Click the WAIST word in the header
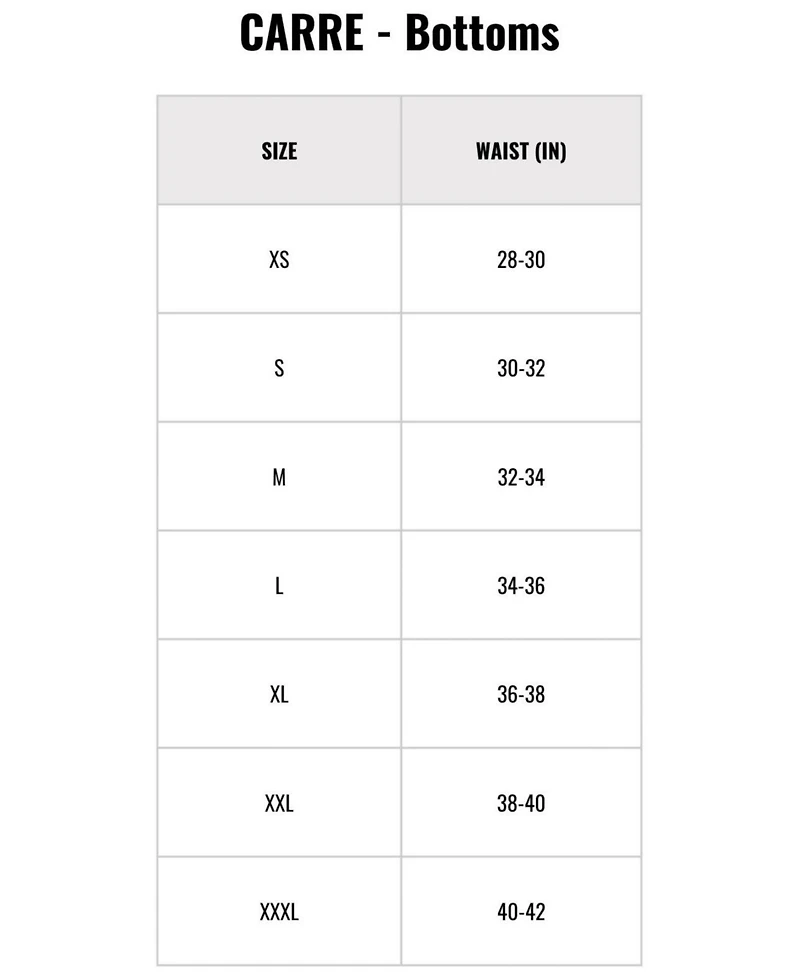The height and width of the screenshot is (978, 800). click(502, 151)
